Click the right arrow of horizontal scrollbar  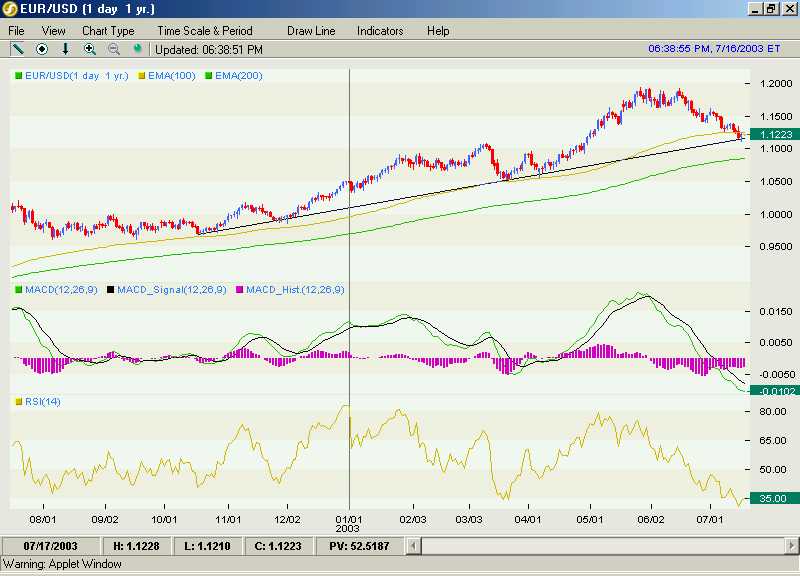[790, 546]
